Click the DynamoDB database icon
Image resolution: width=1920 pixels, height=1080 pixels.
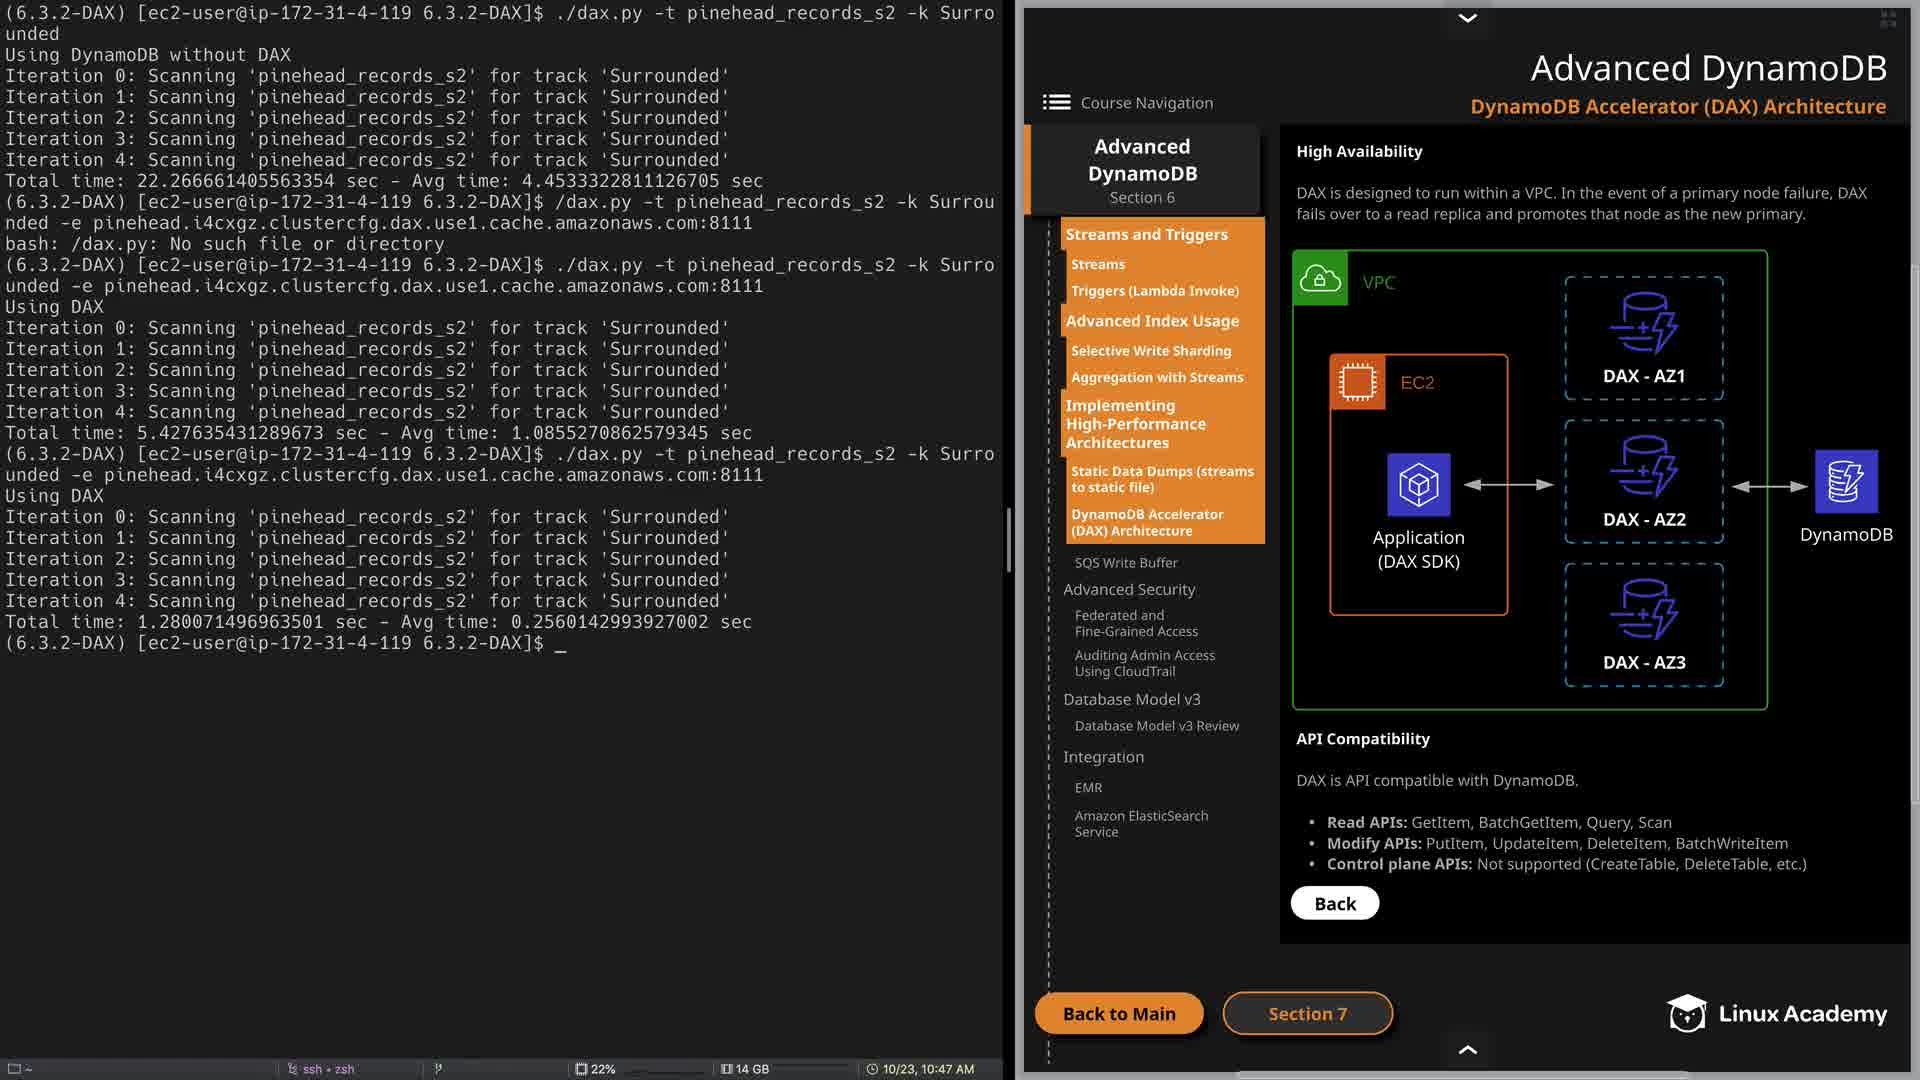1845,481
